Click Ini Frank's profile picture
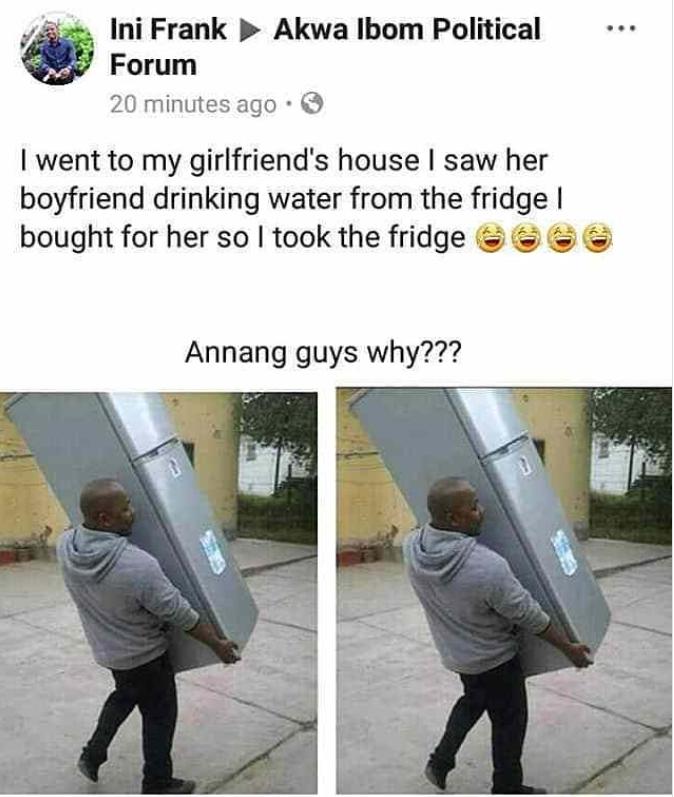The image size is (674, 797). click(x=57, y=48)
